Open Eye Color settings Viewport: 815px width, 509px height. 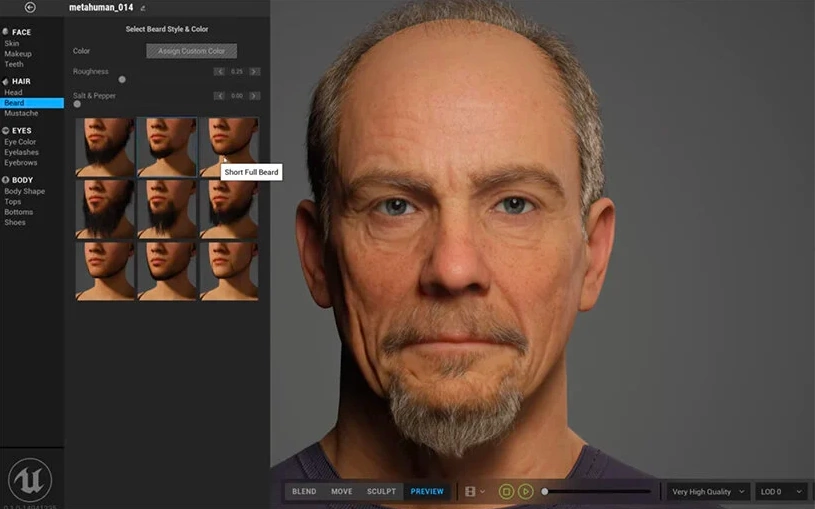pos(20,142)
